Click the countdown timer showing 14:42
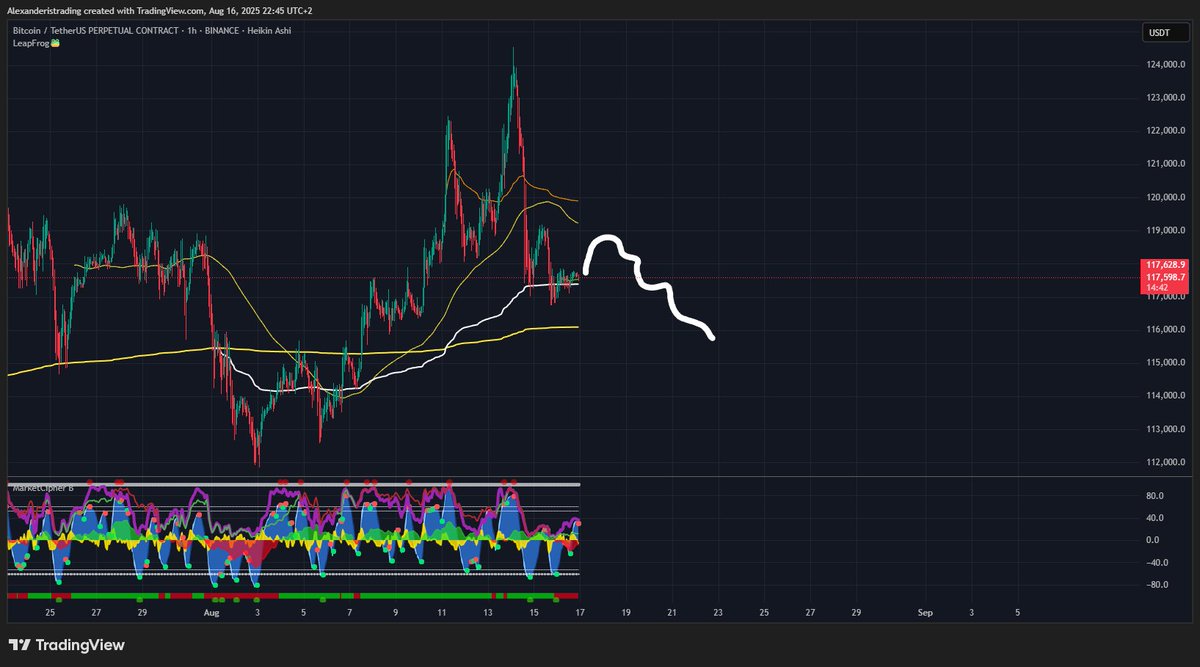Image resolution: width=1200 pixels, height=667 pixels. click(1155, 285)
